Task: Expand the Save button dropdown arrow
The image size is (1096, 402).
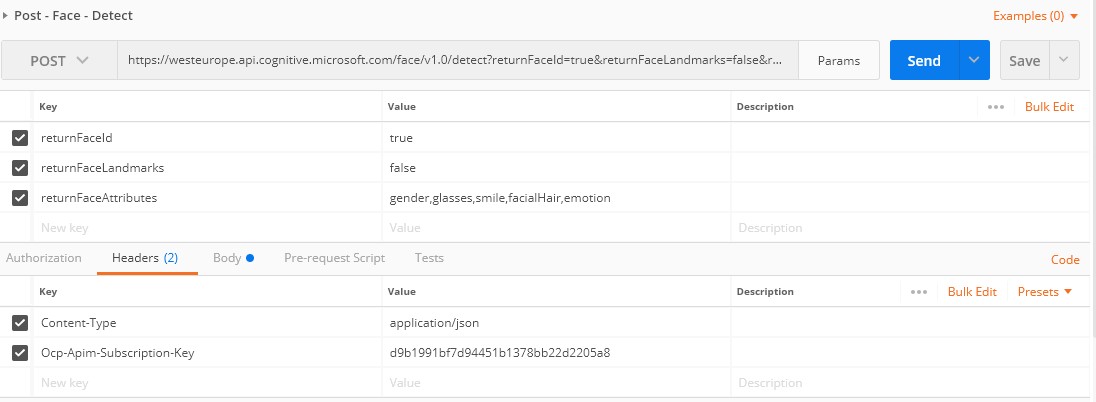Action: tap(1064, 60)
